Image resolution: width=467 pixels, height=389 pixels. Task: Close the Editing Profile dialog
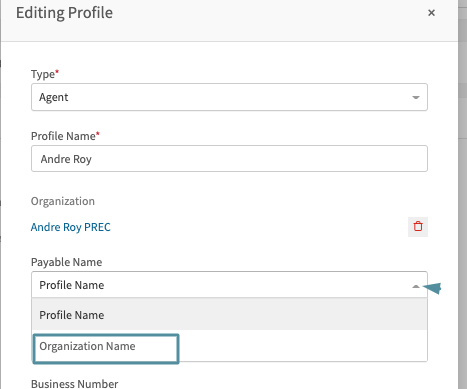(431, 13)
